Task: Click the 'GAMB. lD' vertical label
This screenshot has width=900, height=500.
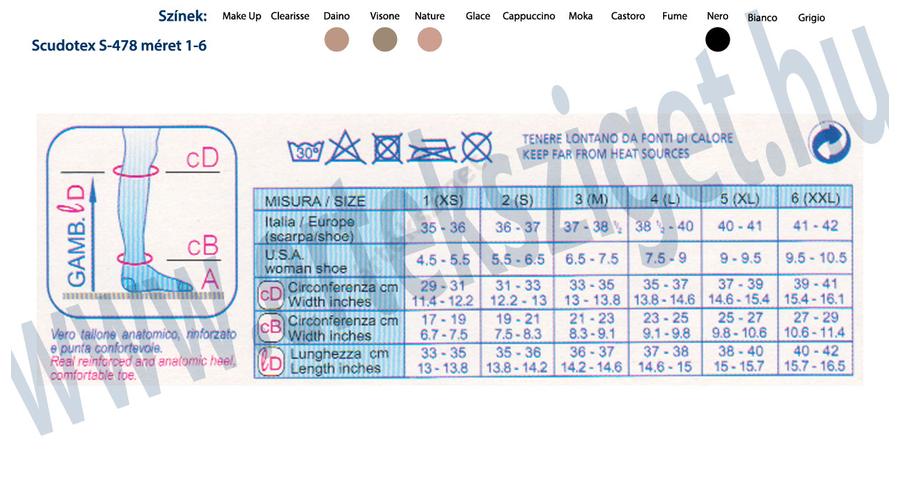Action: [75, 235]
